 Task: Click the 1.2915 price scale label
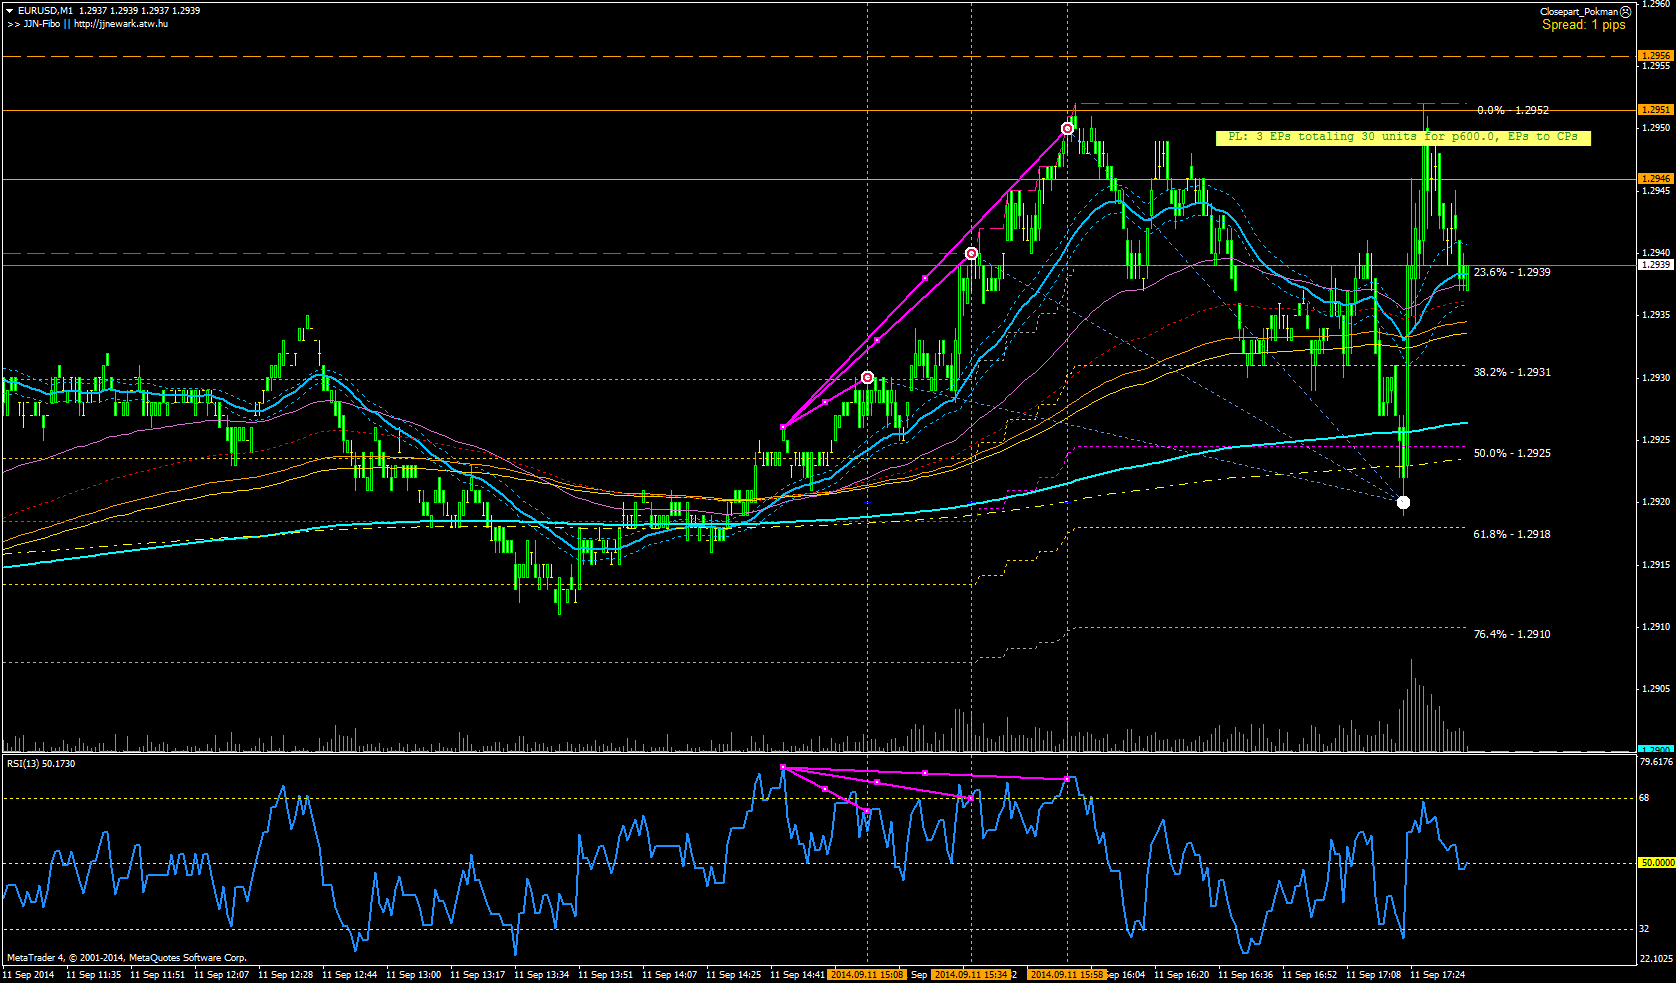click(1656, 565)
